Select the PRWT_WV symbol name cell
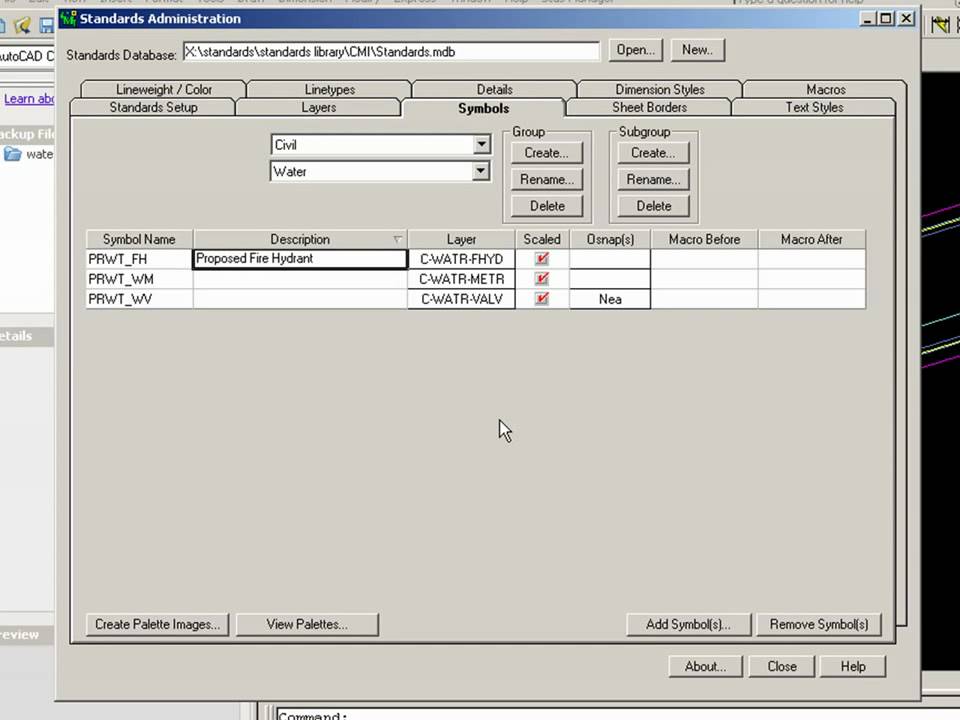This screenshot has height=720, width=960. (x=139, y=299)
